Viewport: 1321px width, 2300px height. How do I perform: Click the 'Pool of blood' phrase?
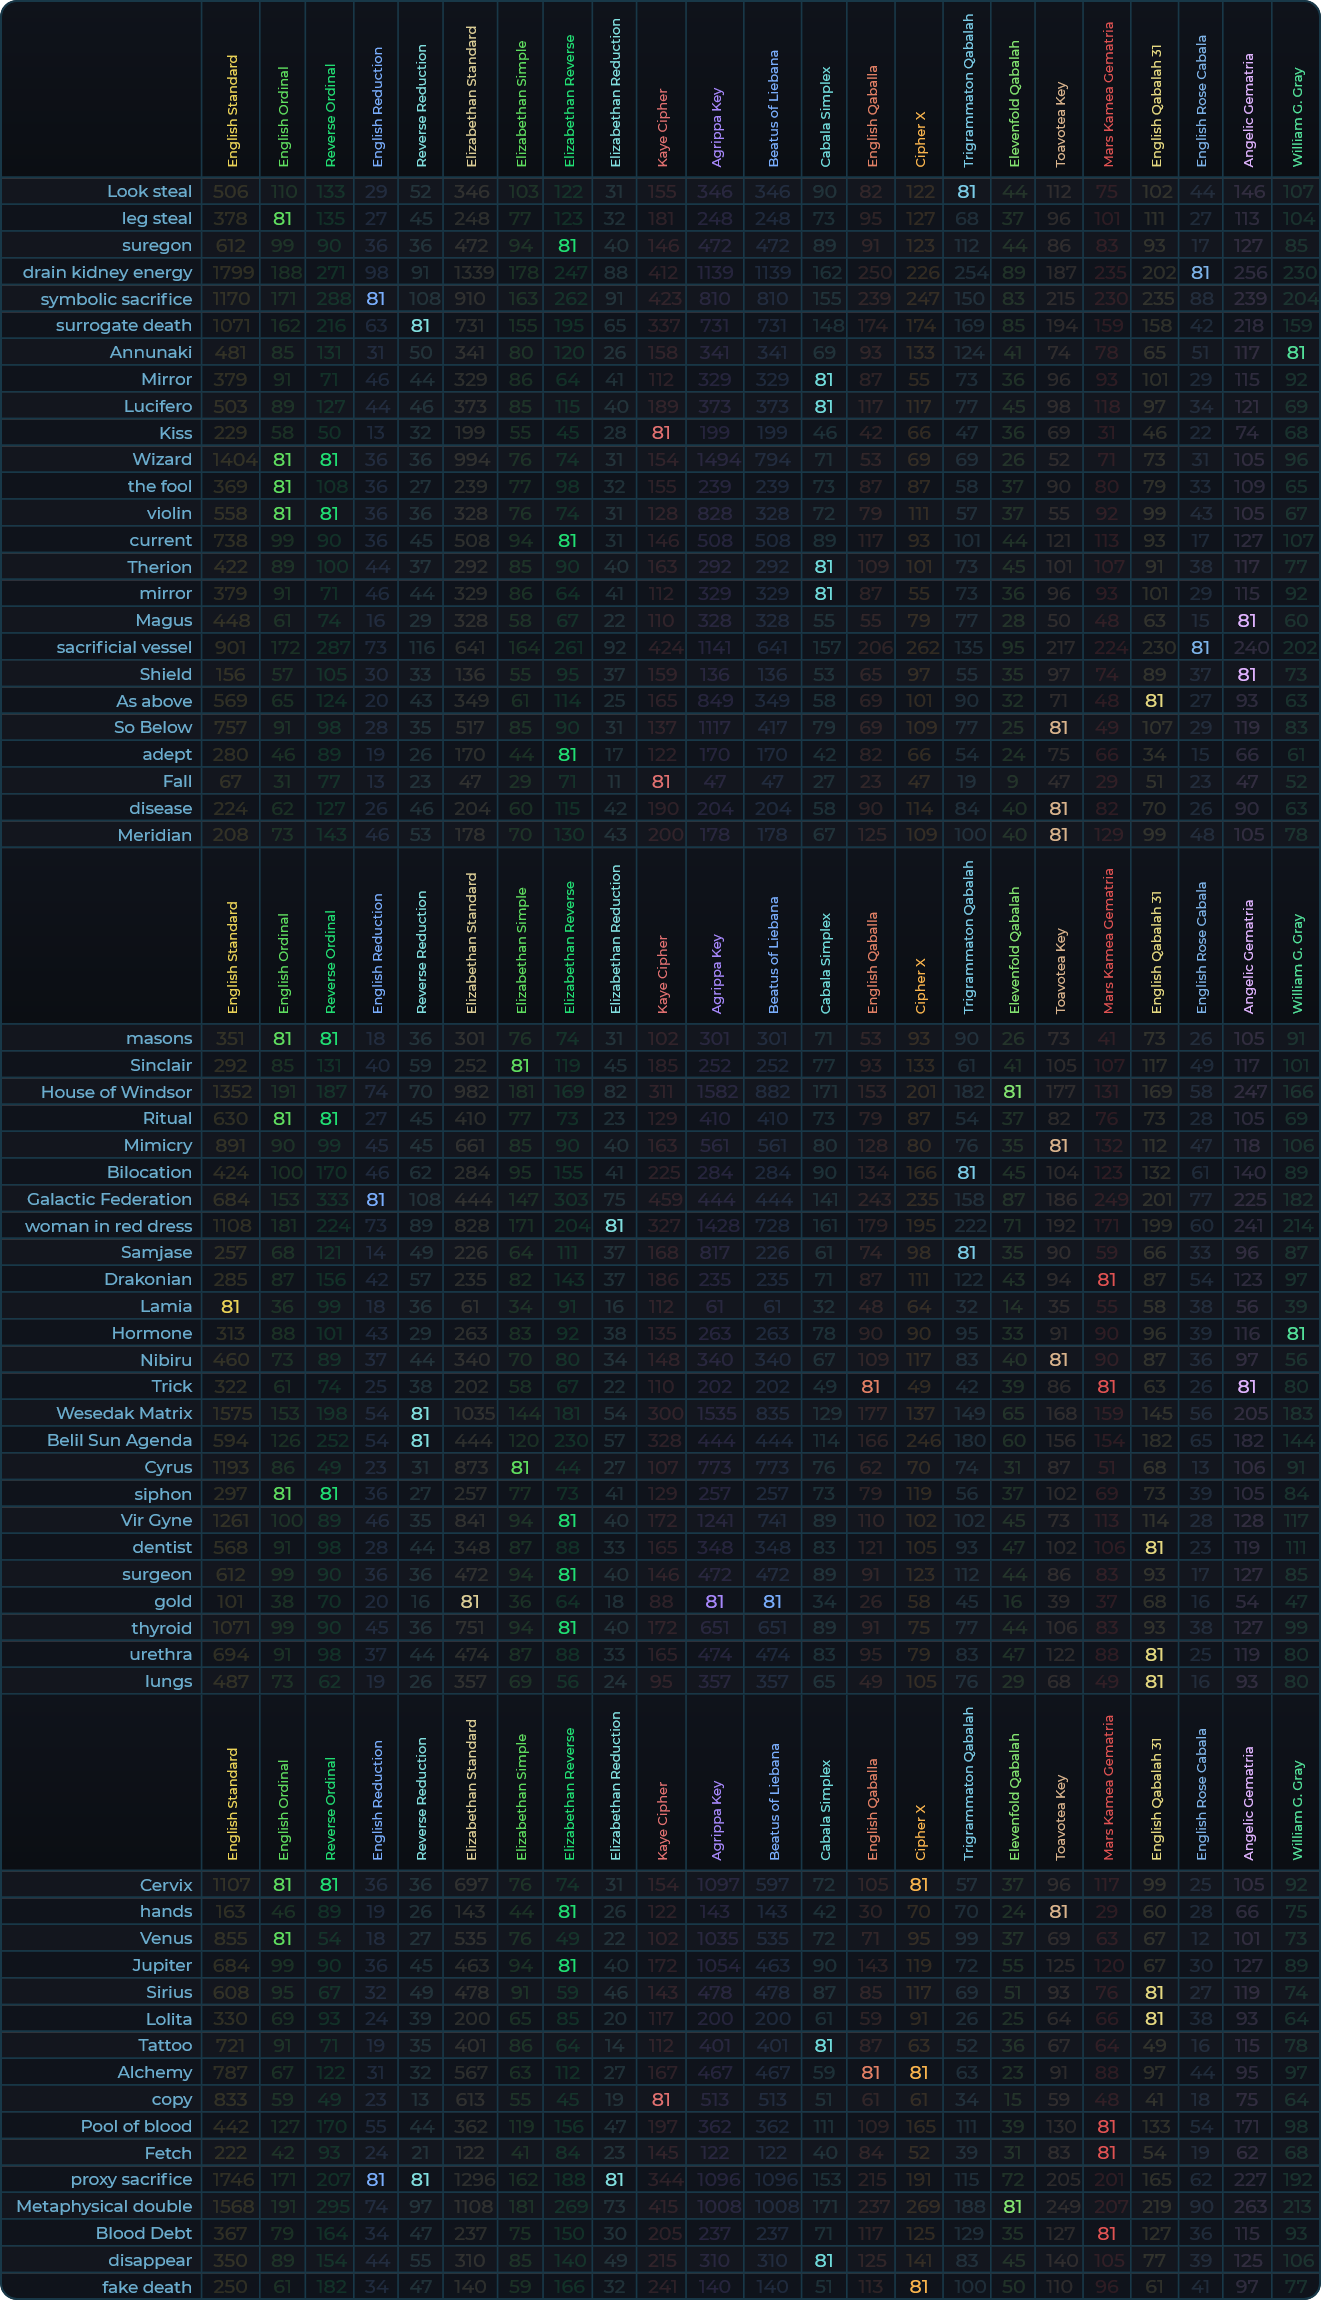click(x=136, y=2126)
